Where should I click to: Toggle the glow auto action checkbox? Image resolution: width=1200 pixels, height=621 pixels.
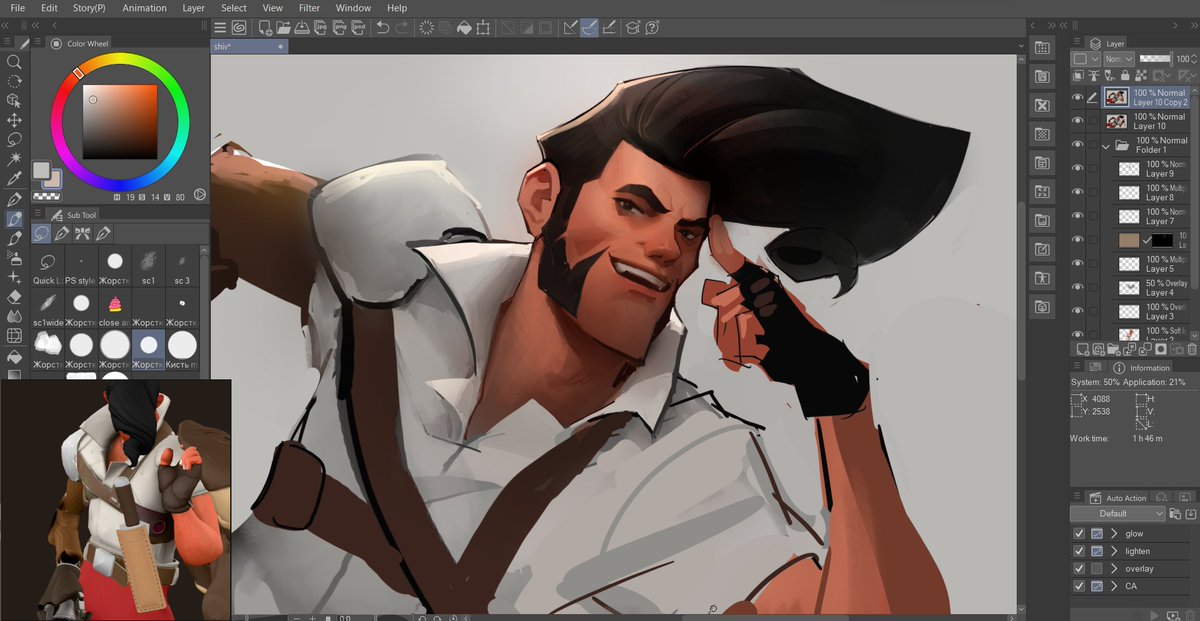point(1078,534)
